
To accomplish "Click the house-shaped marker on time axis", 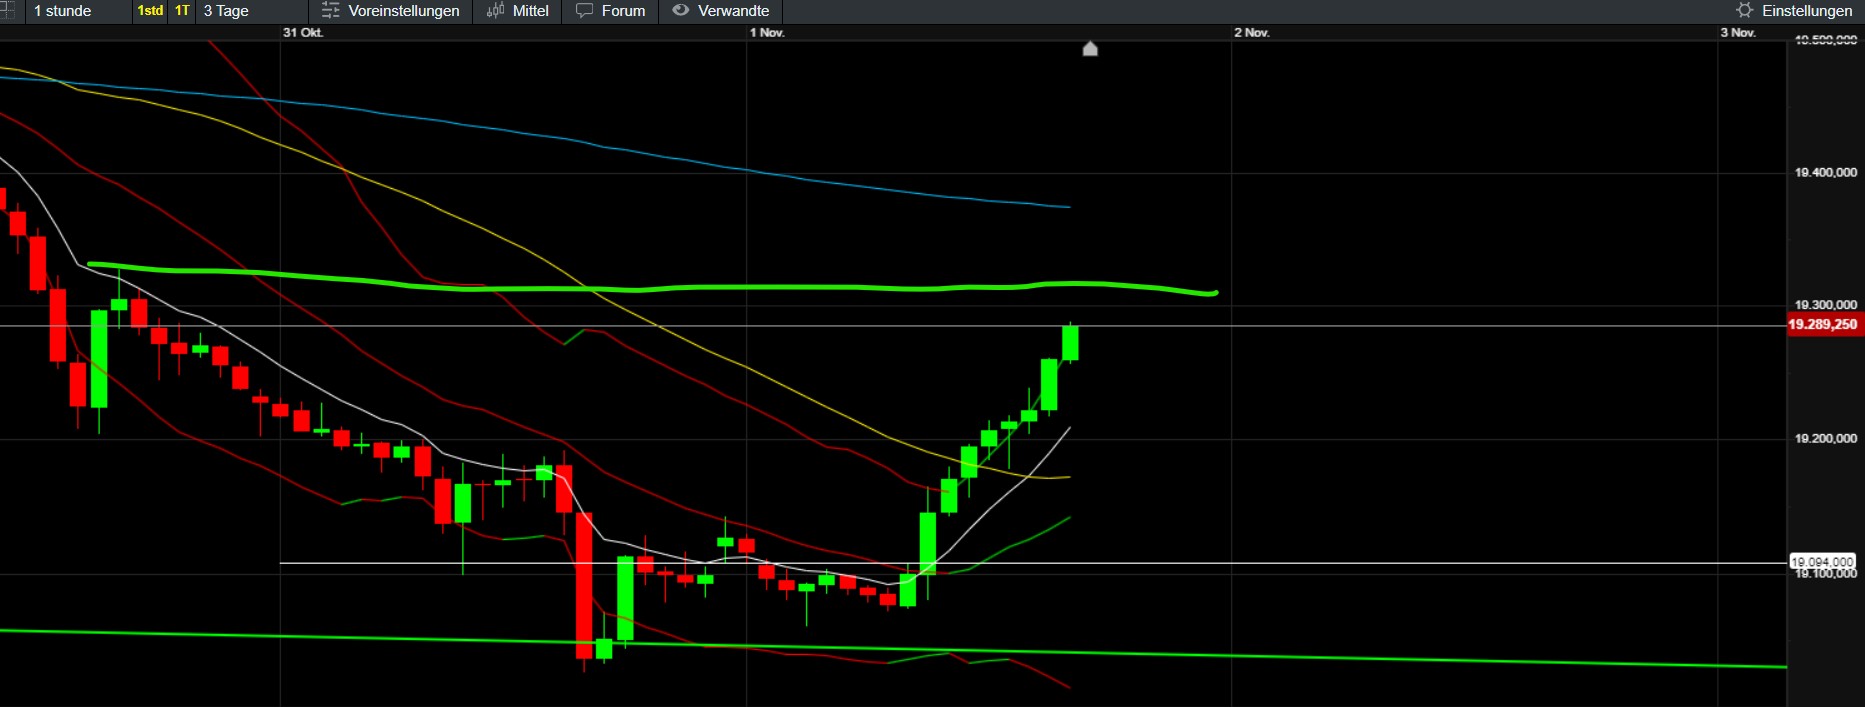I will pos(1090,49).
